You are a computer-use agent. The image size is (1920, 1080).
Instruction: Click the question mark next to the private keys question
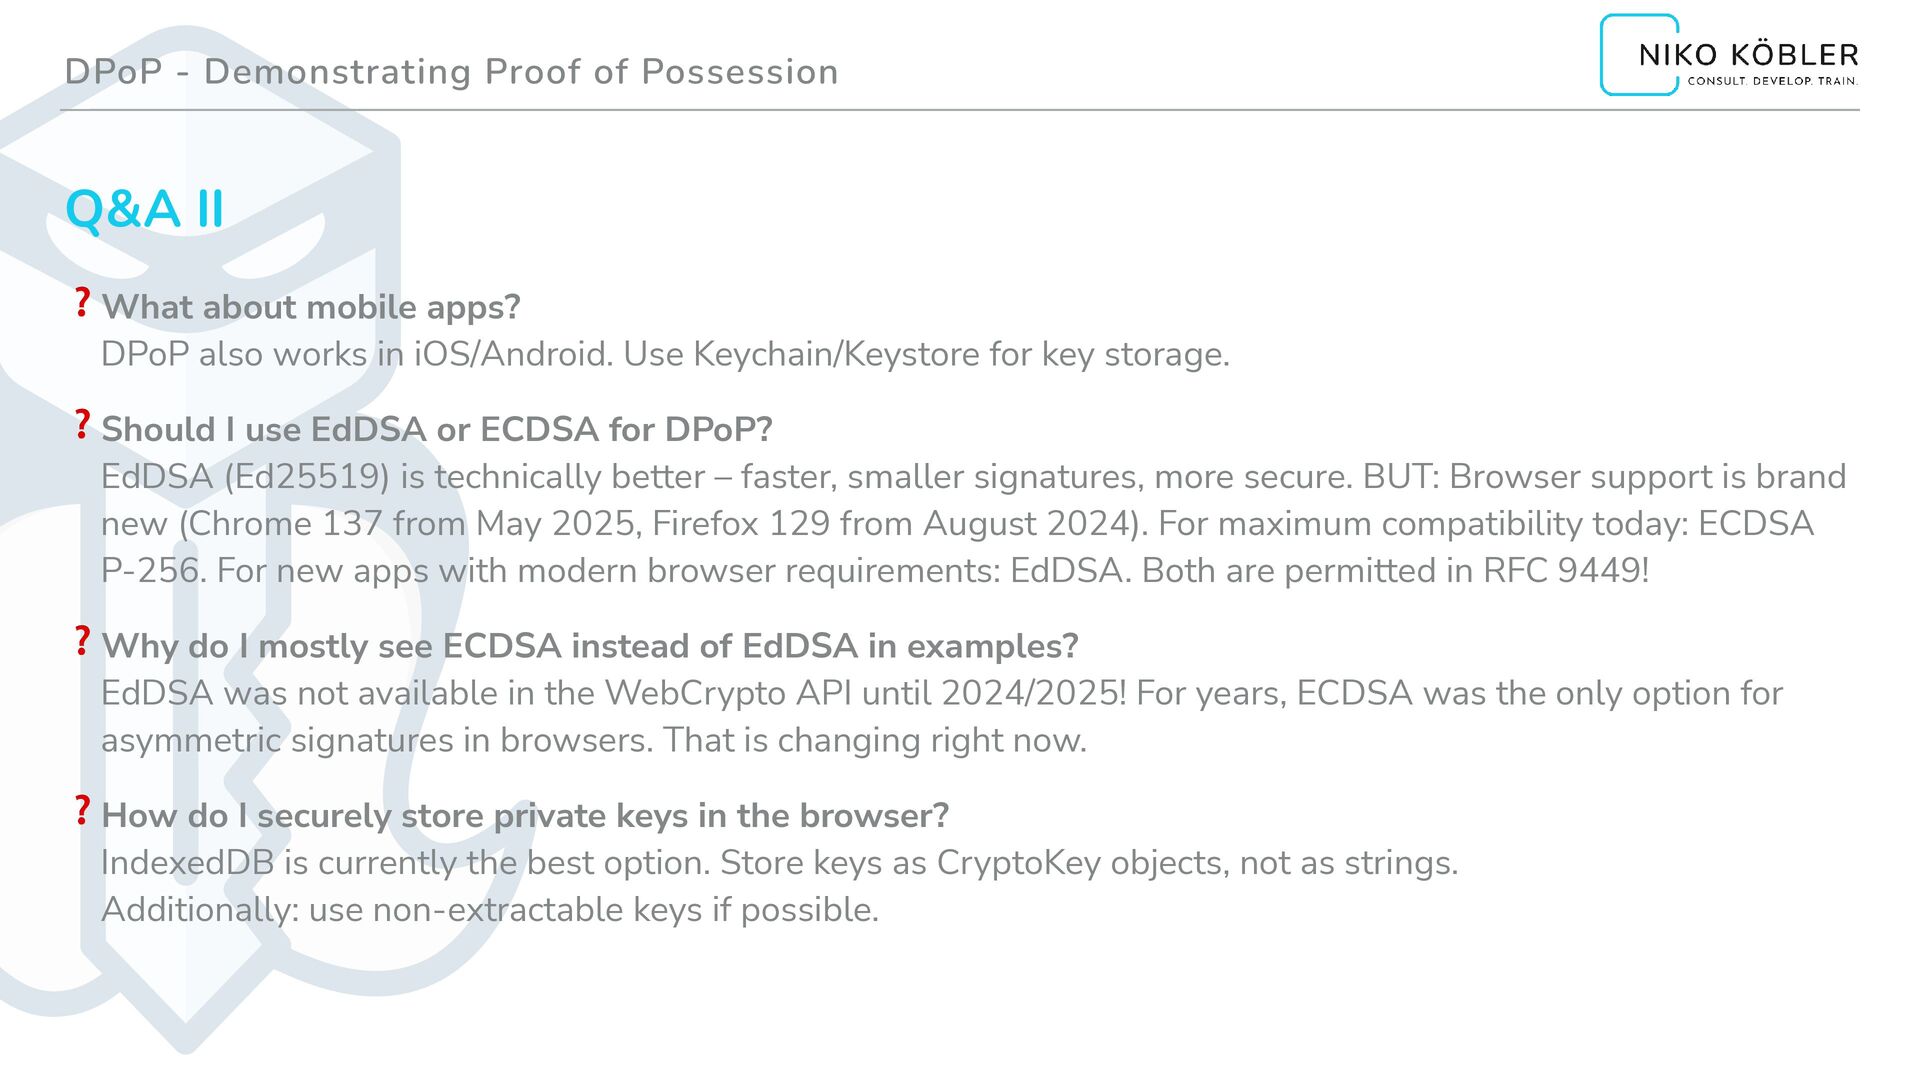pos(82,810)
